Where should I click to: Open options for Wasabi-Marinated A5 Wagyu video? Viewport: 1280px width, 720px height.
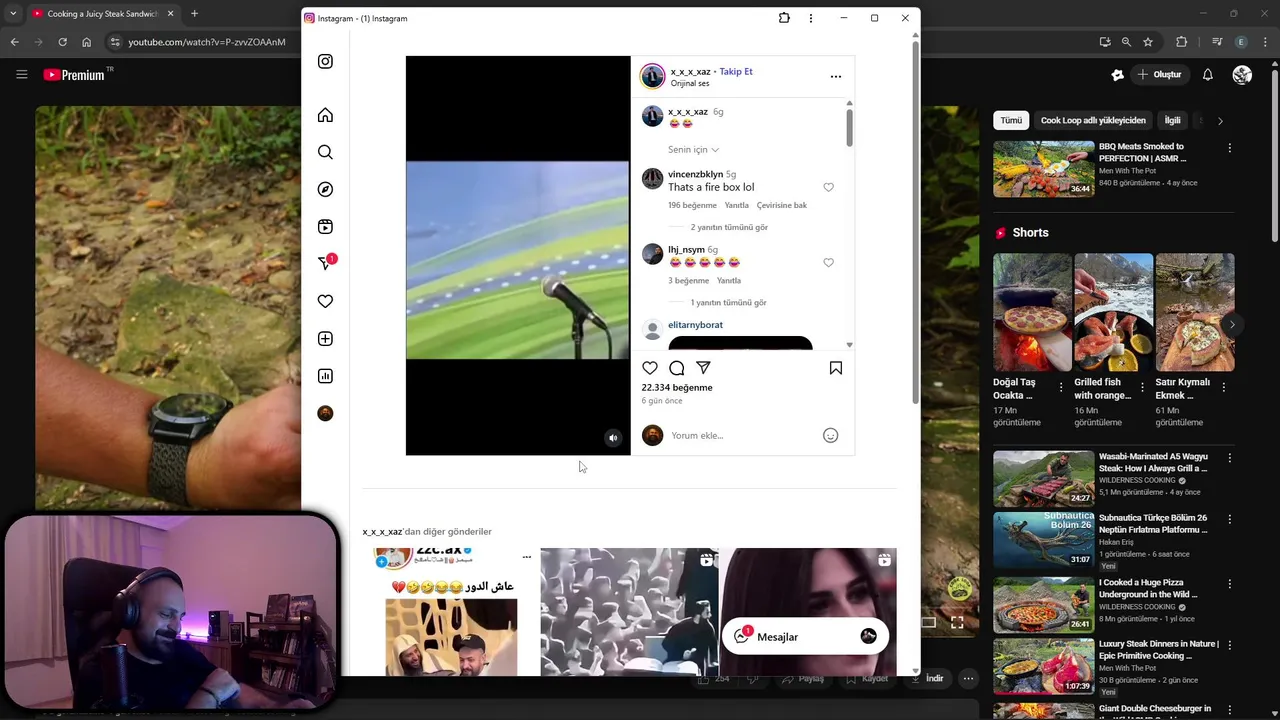pyautogui.click(x=1230, y=457)
